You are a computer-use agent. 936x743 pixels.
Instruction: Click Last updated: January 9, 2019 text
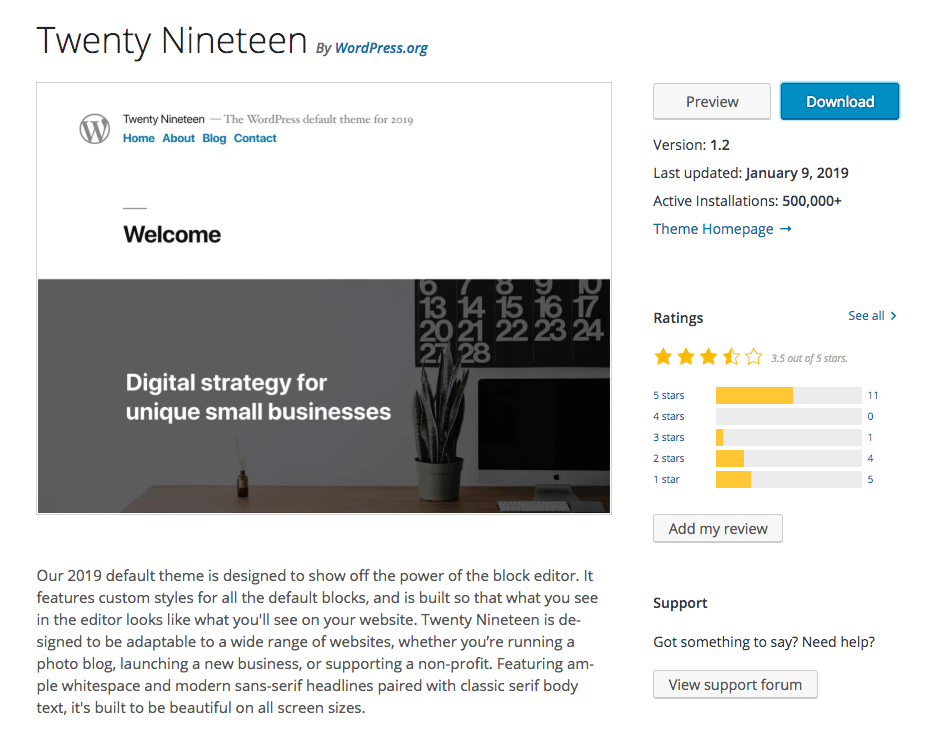[x=751, y=173]
